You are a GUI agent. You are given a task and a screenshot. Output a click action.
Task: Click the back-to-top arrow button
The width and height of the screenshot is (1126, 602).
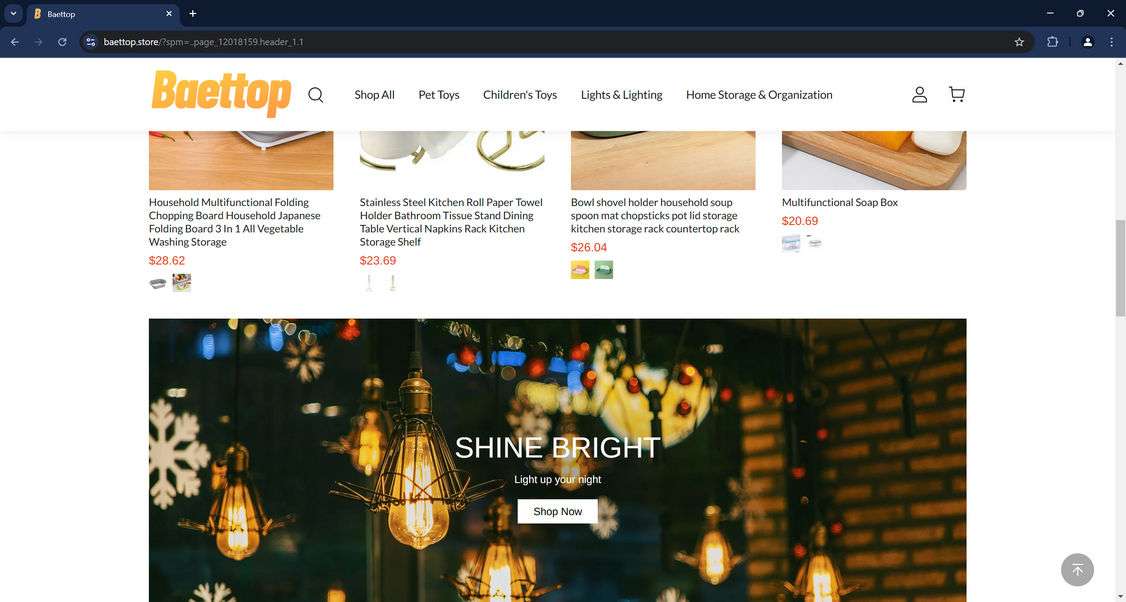[1077, 570]
